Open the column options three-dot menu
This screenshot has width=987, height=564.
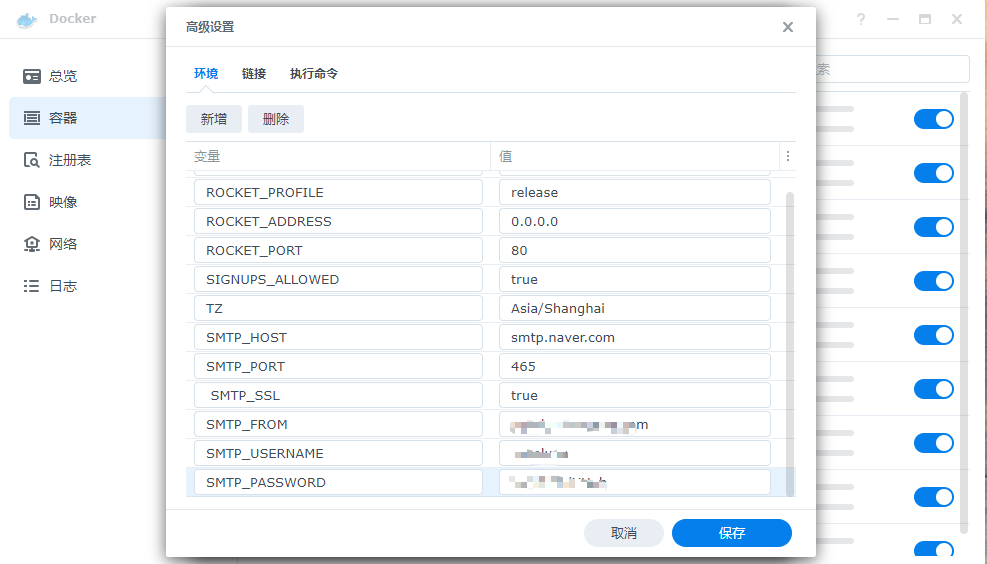click(x=788, y=156)
